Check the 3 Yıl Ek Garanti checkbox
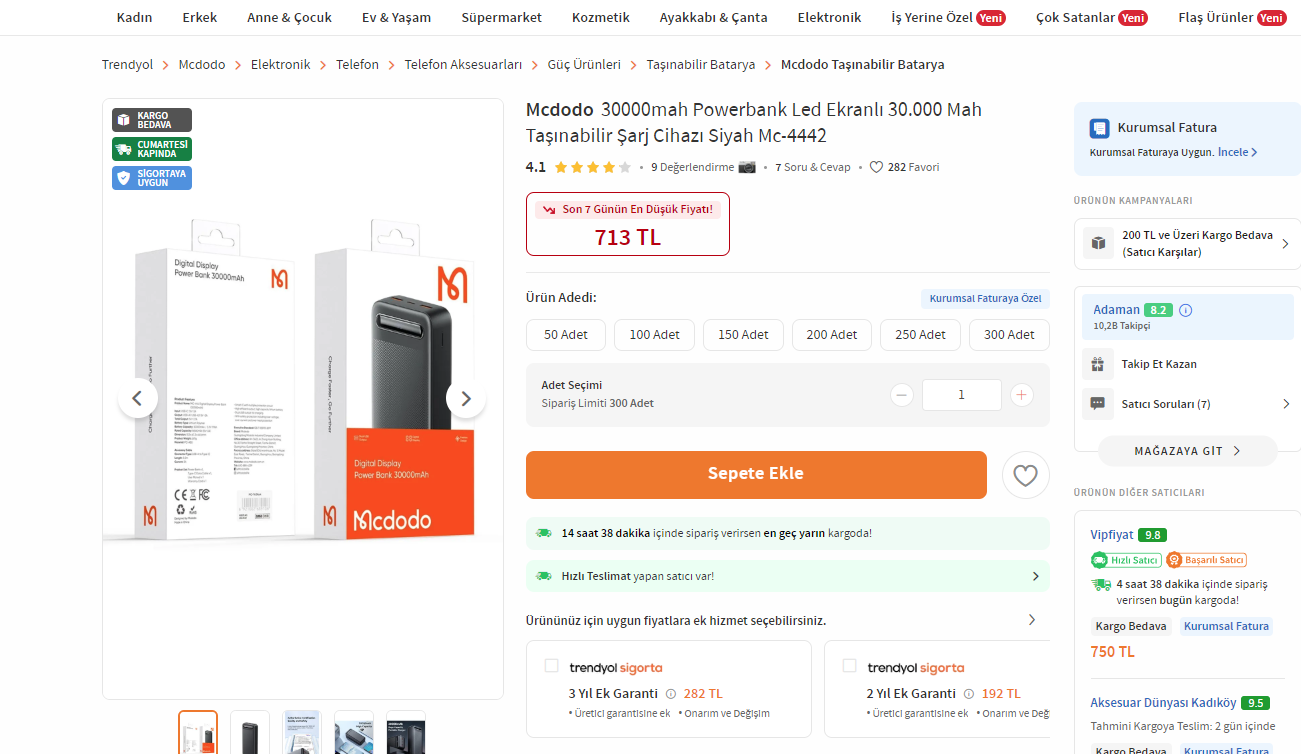 (551, 666)
